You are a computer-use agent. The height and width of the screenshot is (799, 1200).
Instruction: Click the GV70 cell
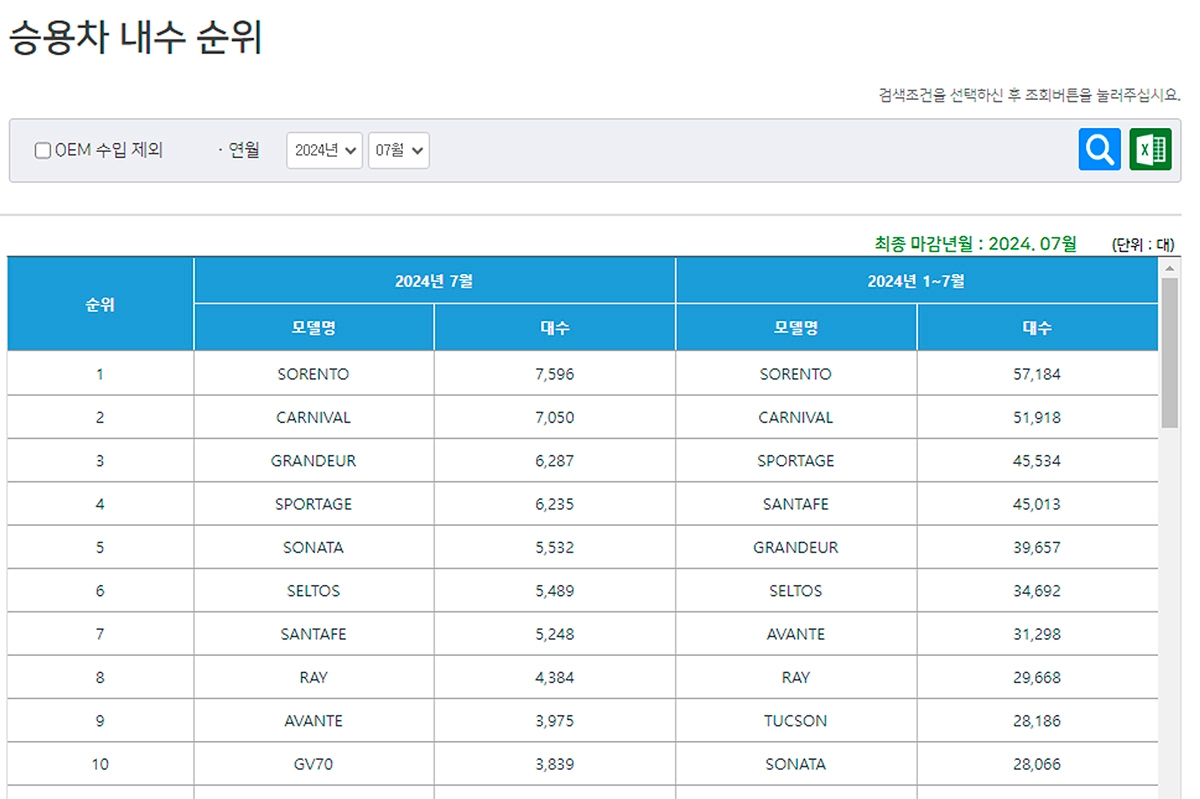coord(314,764)
